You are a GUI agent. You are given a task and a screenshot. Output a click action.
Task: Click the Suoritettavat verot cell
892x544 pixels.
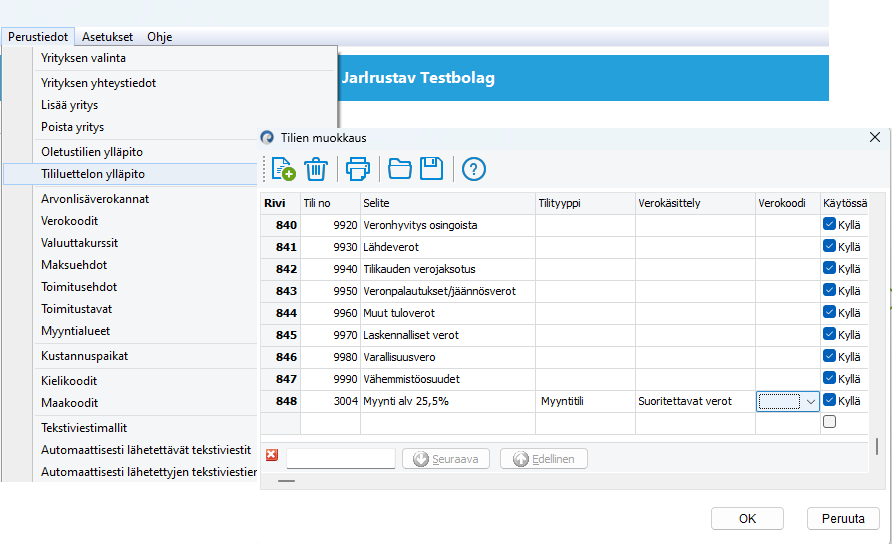coord(695,401)
